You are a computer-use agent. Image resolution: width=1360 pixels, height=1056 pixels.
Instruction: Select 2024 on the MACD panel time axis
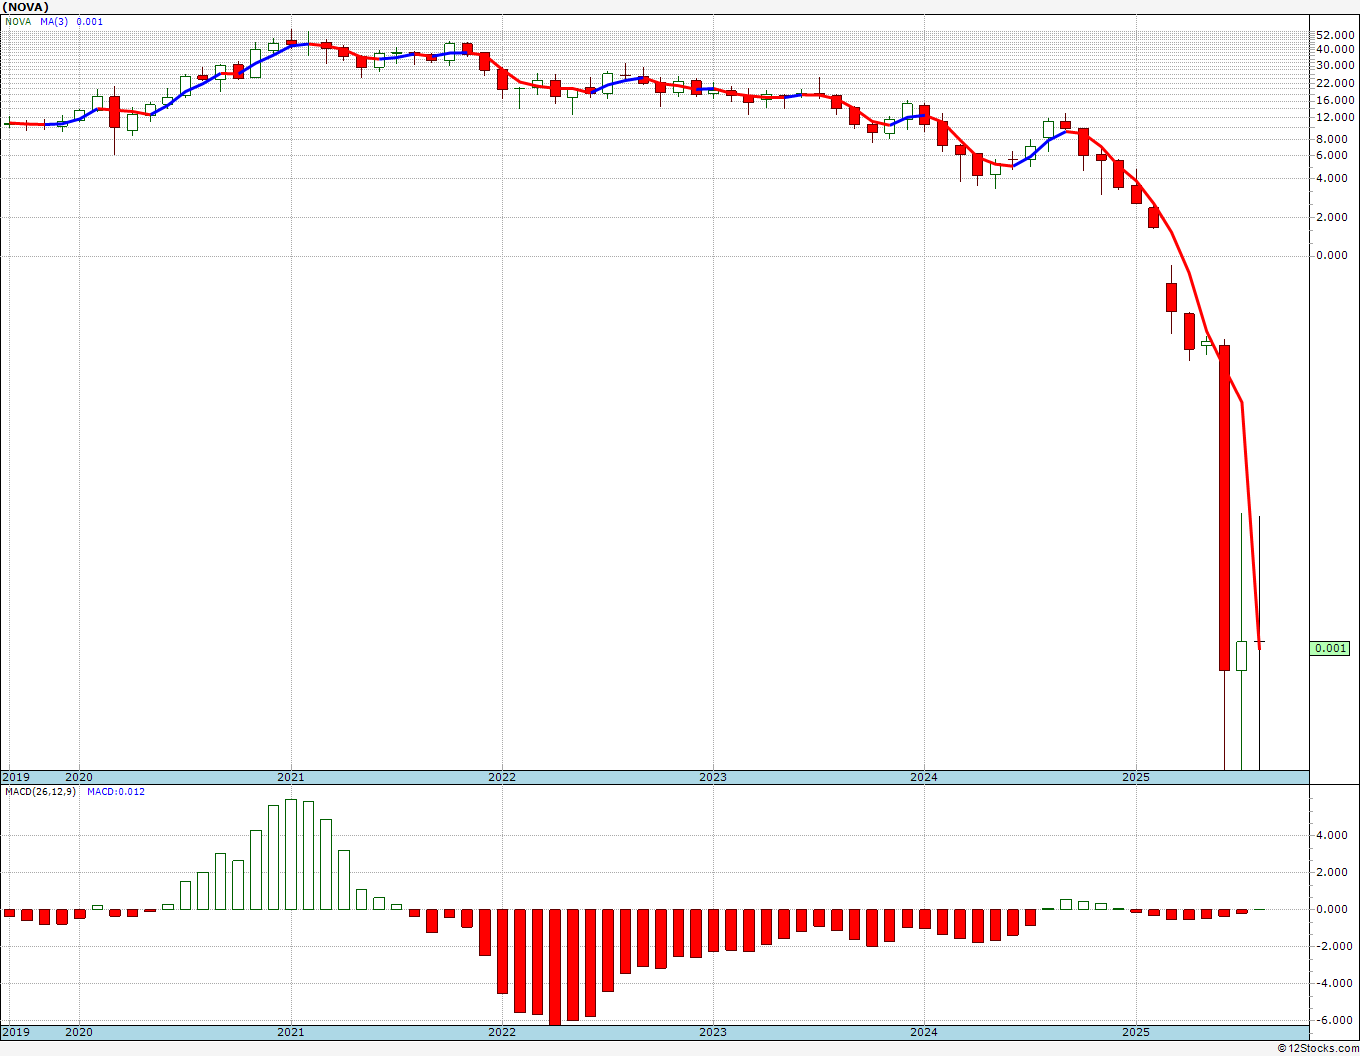(924, 1032)
